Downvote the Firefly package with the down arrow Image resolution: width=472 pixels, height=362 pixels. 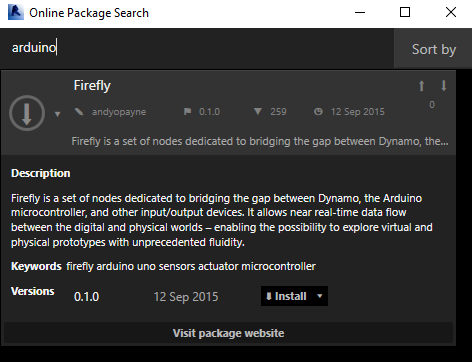[x=444, y=86]
